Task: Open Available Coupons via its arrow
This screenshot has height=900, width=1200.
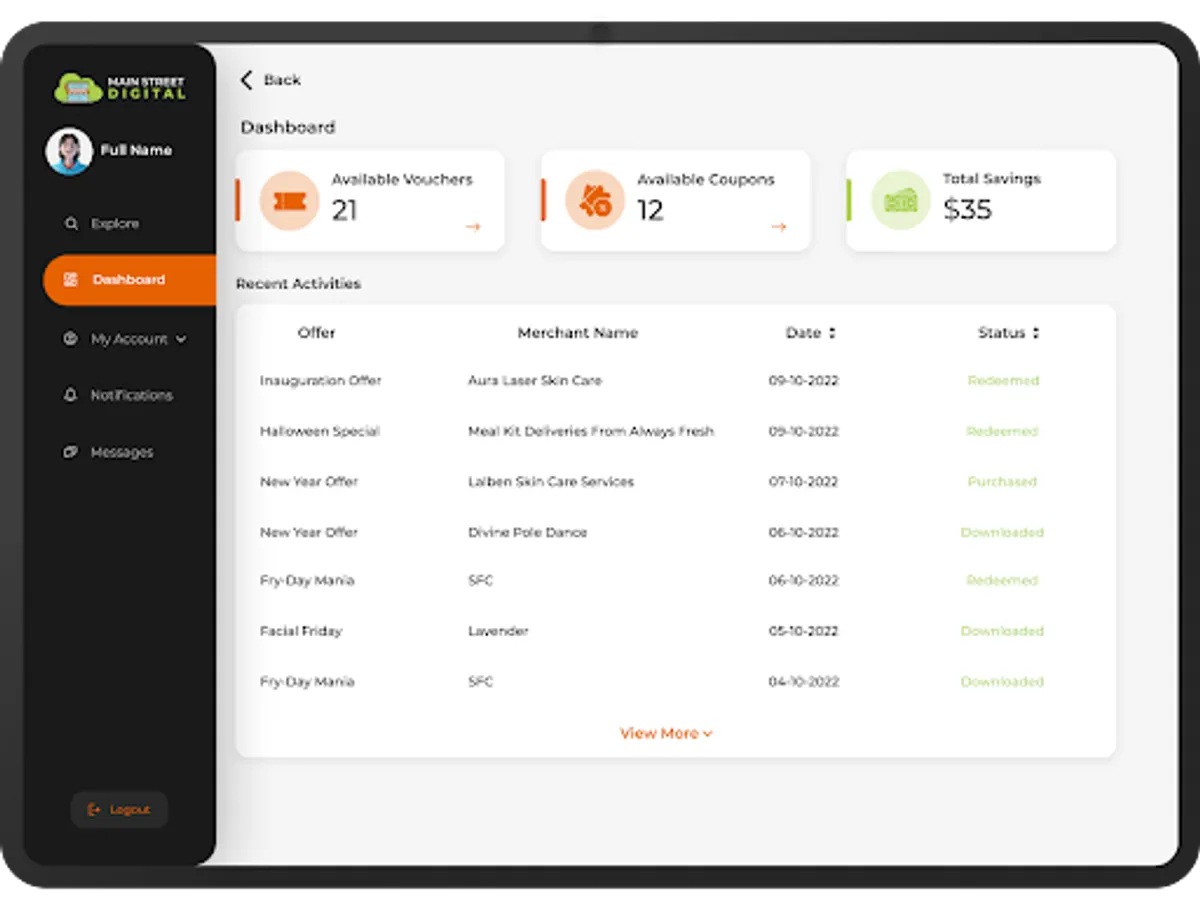Action: click(778, 227)
